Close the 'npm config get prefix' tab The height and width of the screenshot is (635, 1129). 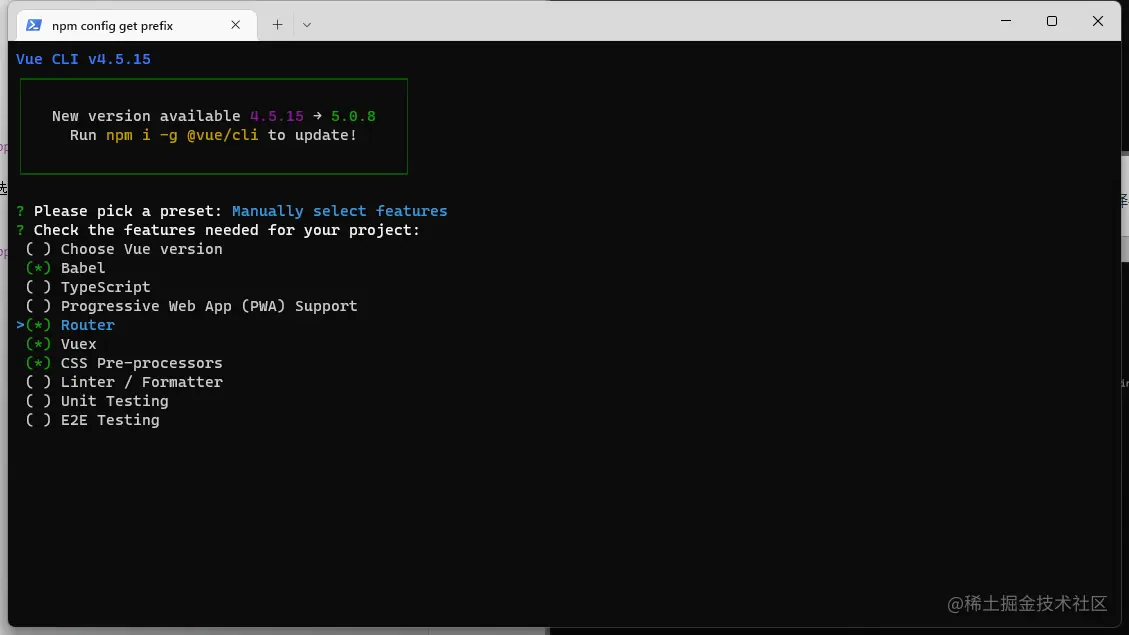(235, 25)
